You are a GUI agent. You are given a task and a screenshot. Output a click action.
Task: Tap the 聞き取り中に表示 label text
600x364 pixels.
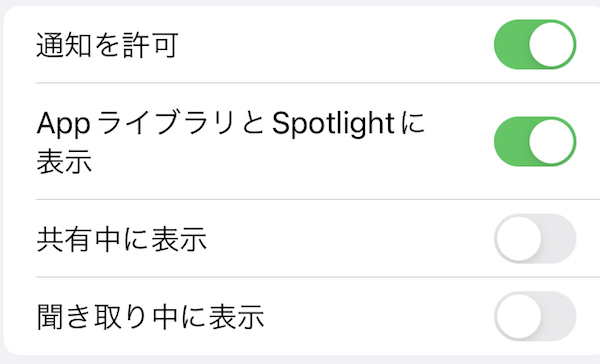click(x=150, y=317)
